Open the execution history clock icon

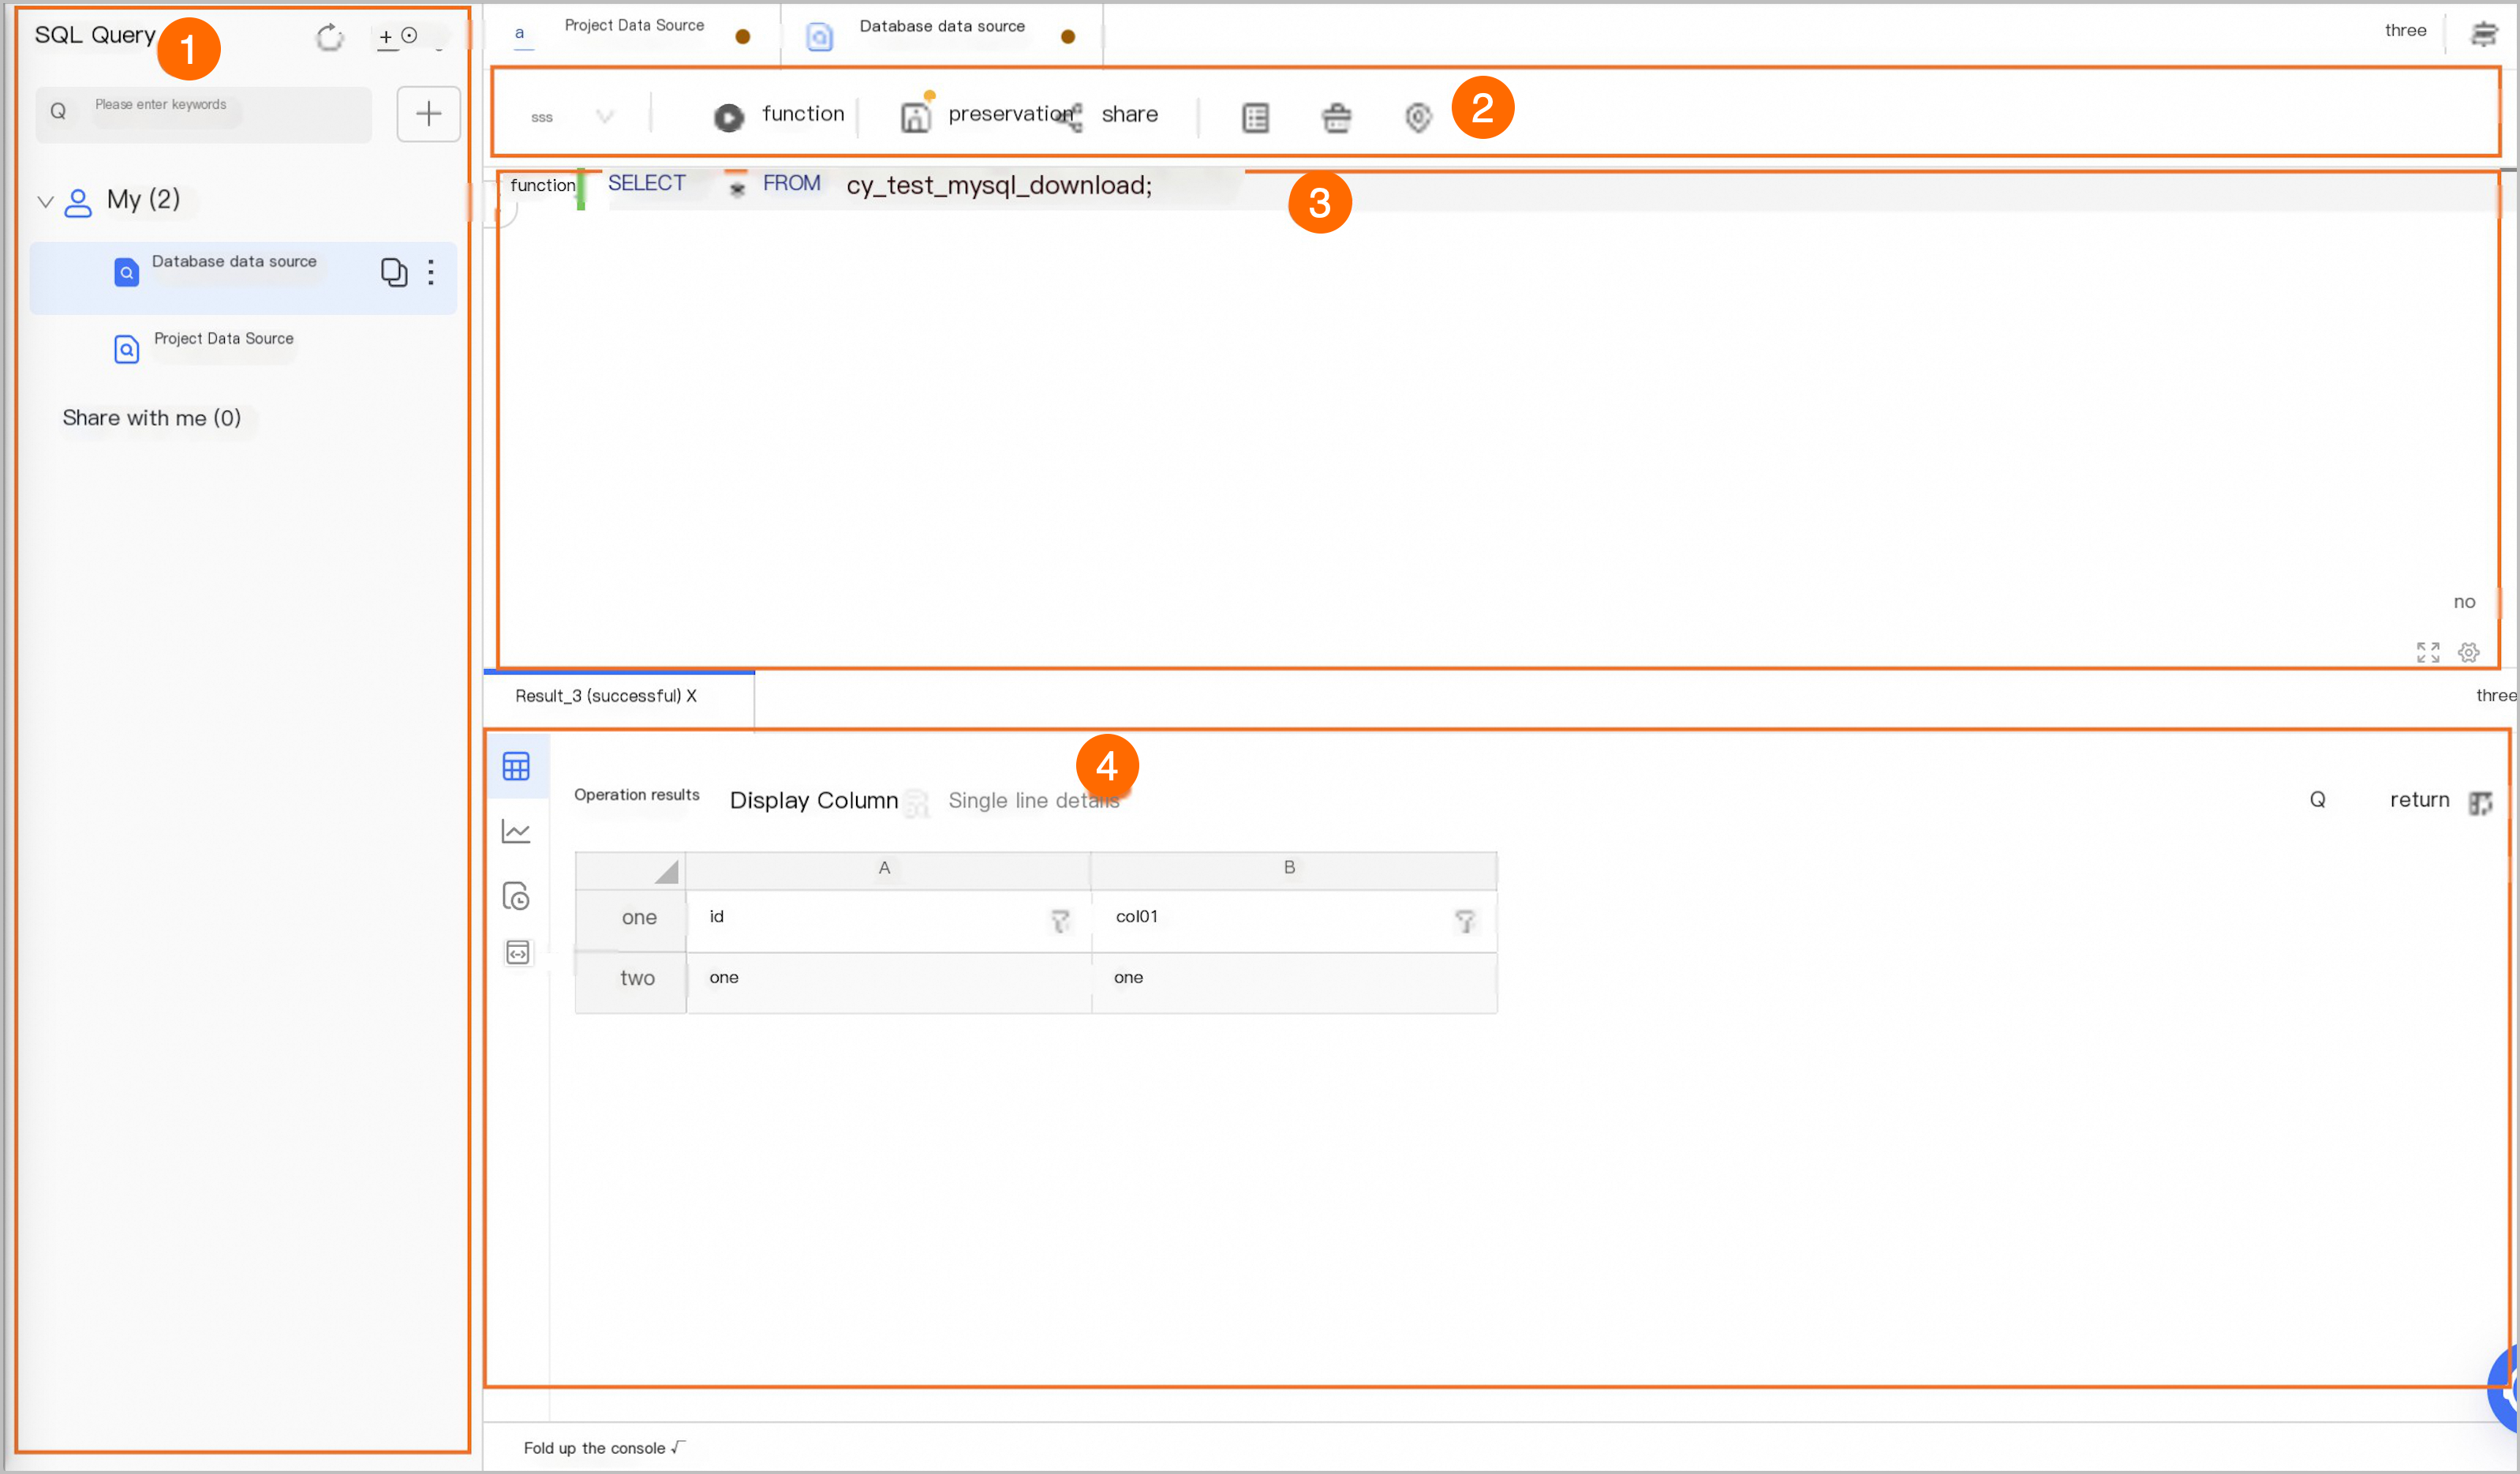click(x=516, y=896)
